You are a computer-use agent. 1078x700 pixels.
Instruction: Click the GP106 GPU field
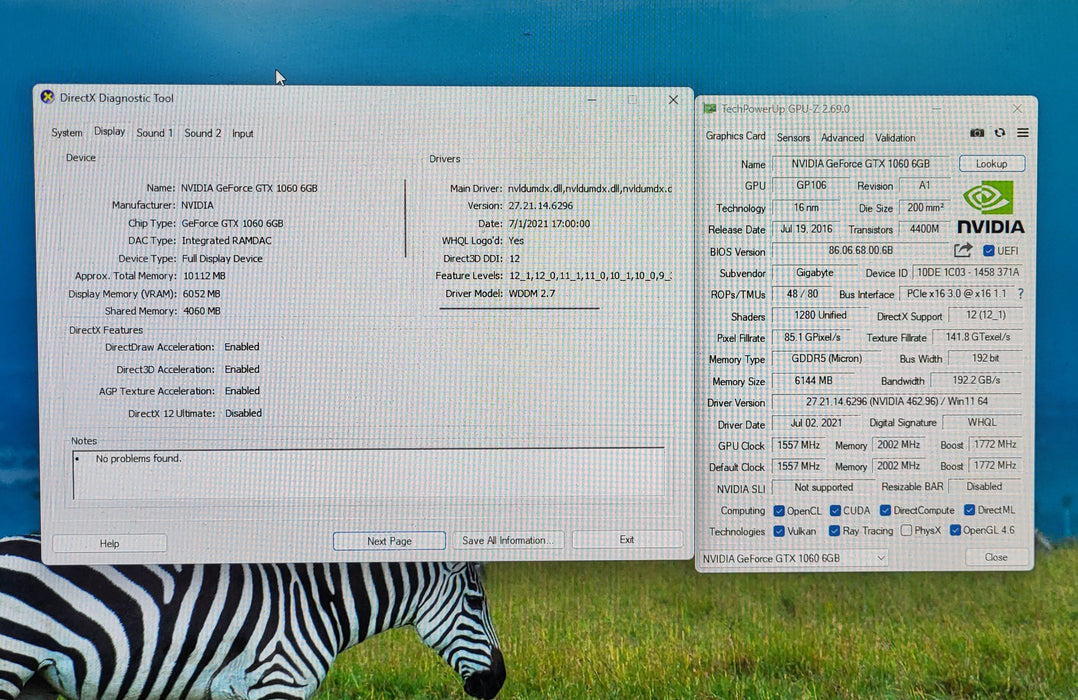pyautogui.click(x=811, y=185)
